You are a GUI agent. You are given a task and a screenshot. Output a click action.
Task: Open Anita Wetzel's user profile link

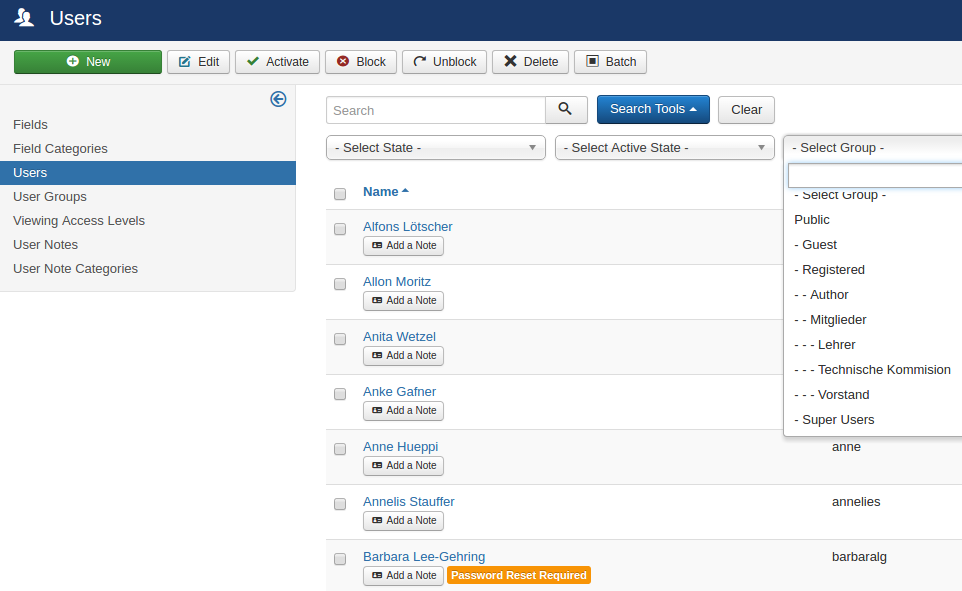[399, 337]
